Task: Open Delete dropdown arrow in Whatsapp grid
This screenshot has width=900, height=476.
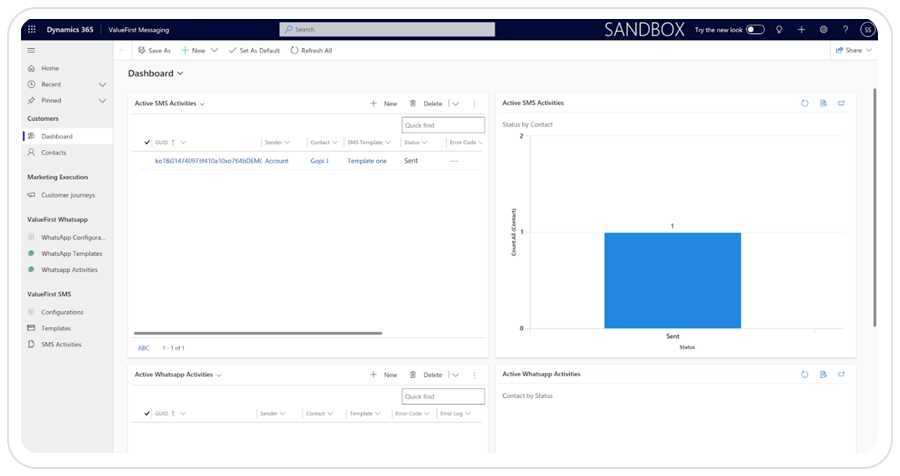Action: (455, 375)
